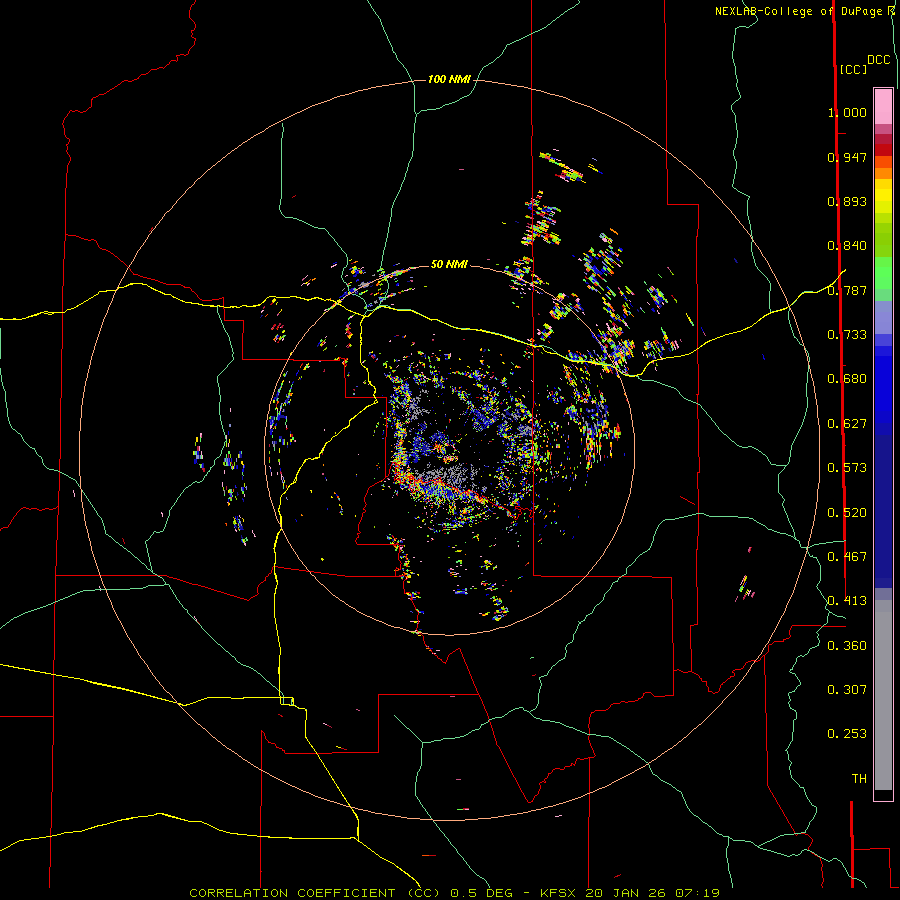Select the 1.000 value on the scale
Screen dimensions: 900x900
pos(847,112)
